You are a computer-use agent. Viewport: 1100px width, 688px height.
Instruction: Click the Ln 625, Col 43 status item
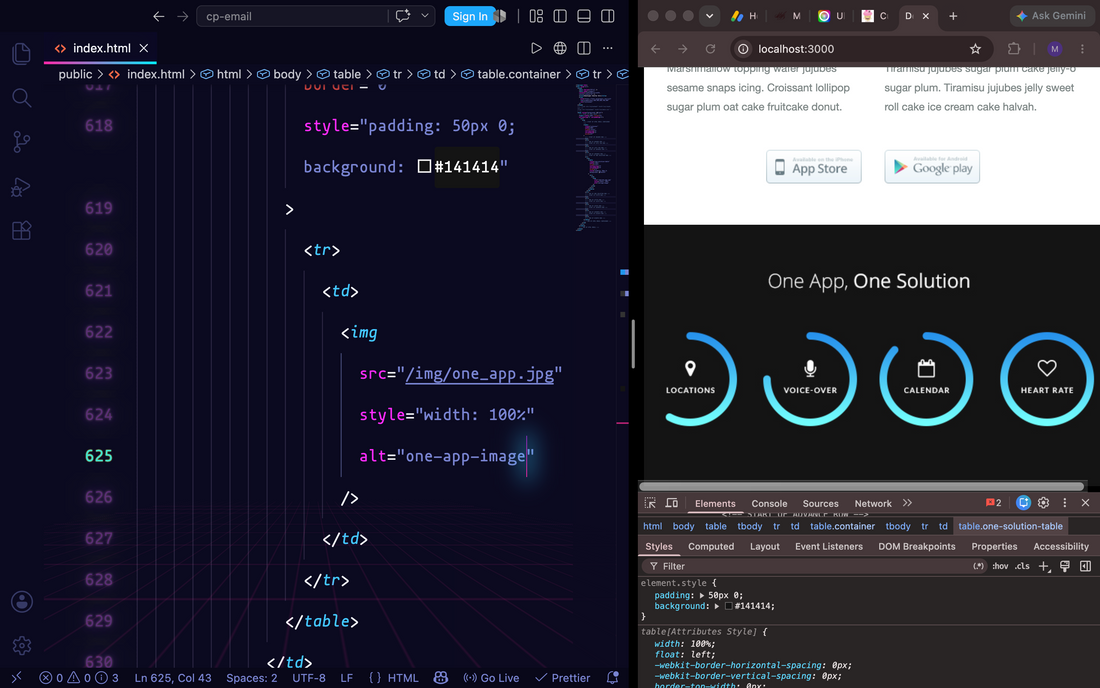click(173, 677)
